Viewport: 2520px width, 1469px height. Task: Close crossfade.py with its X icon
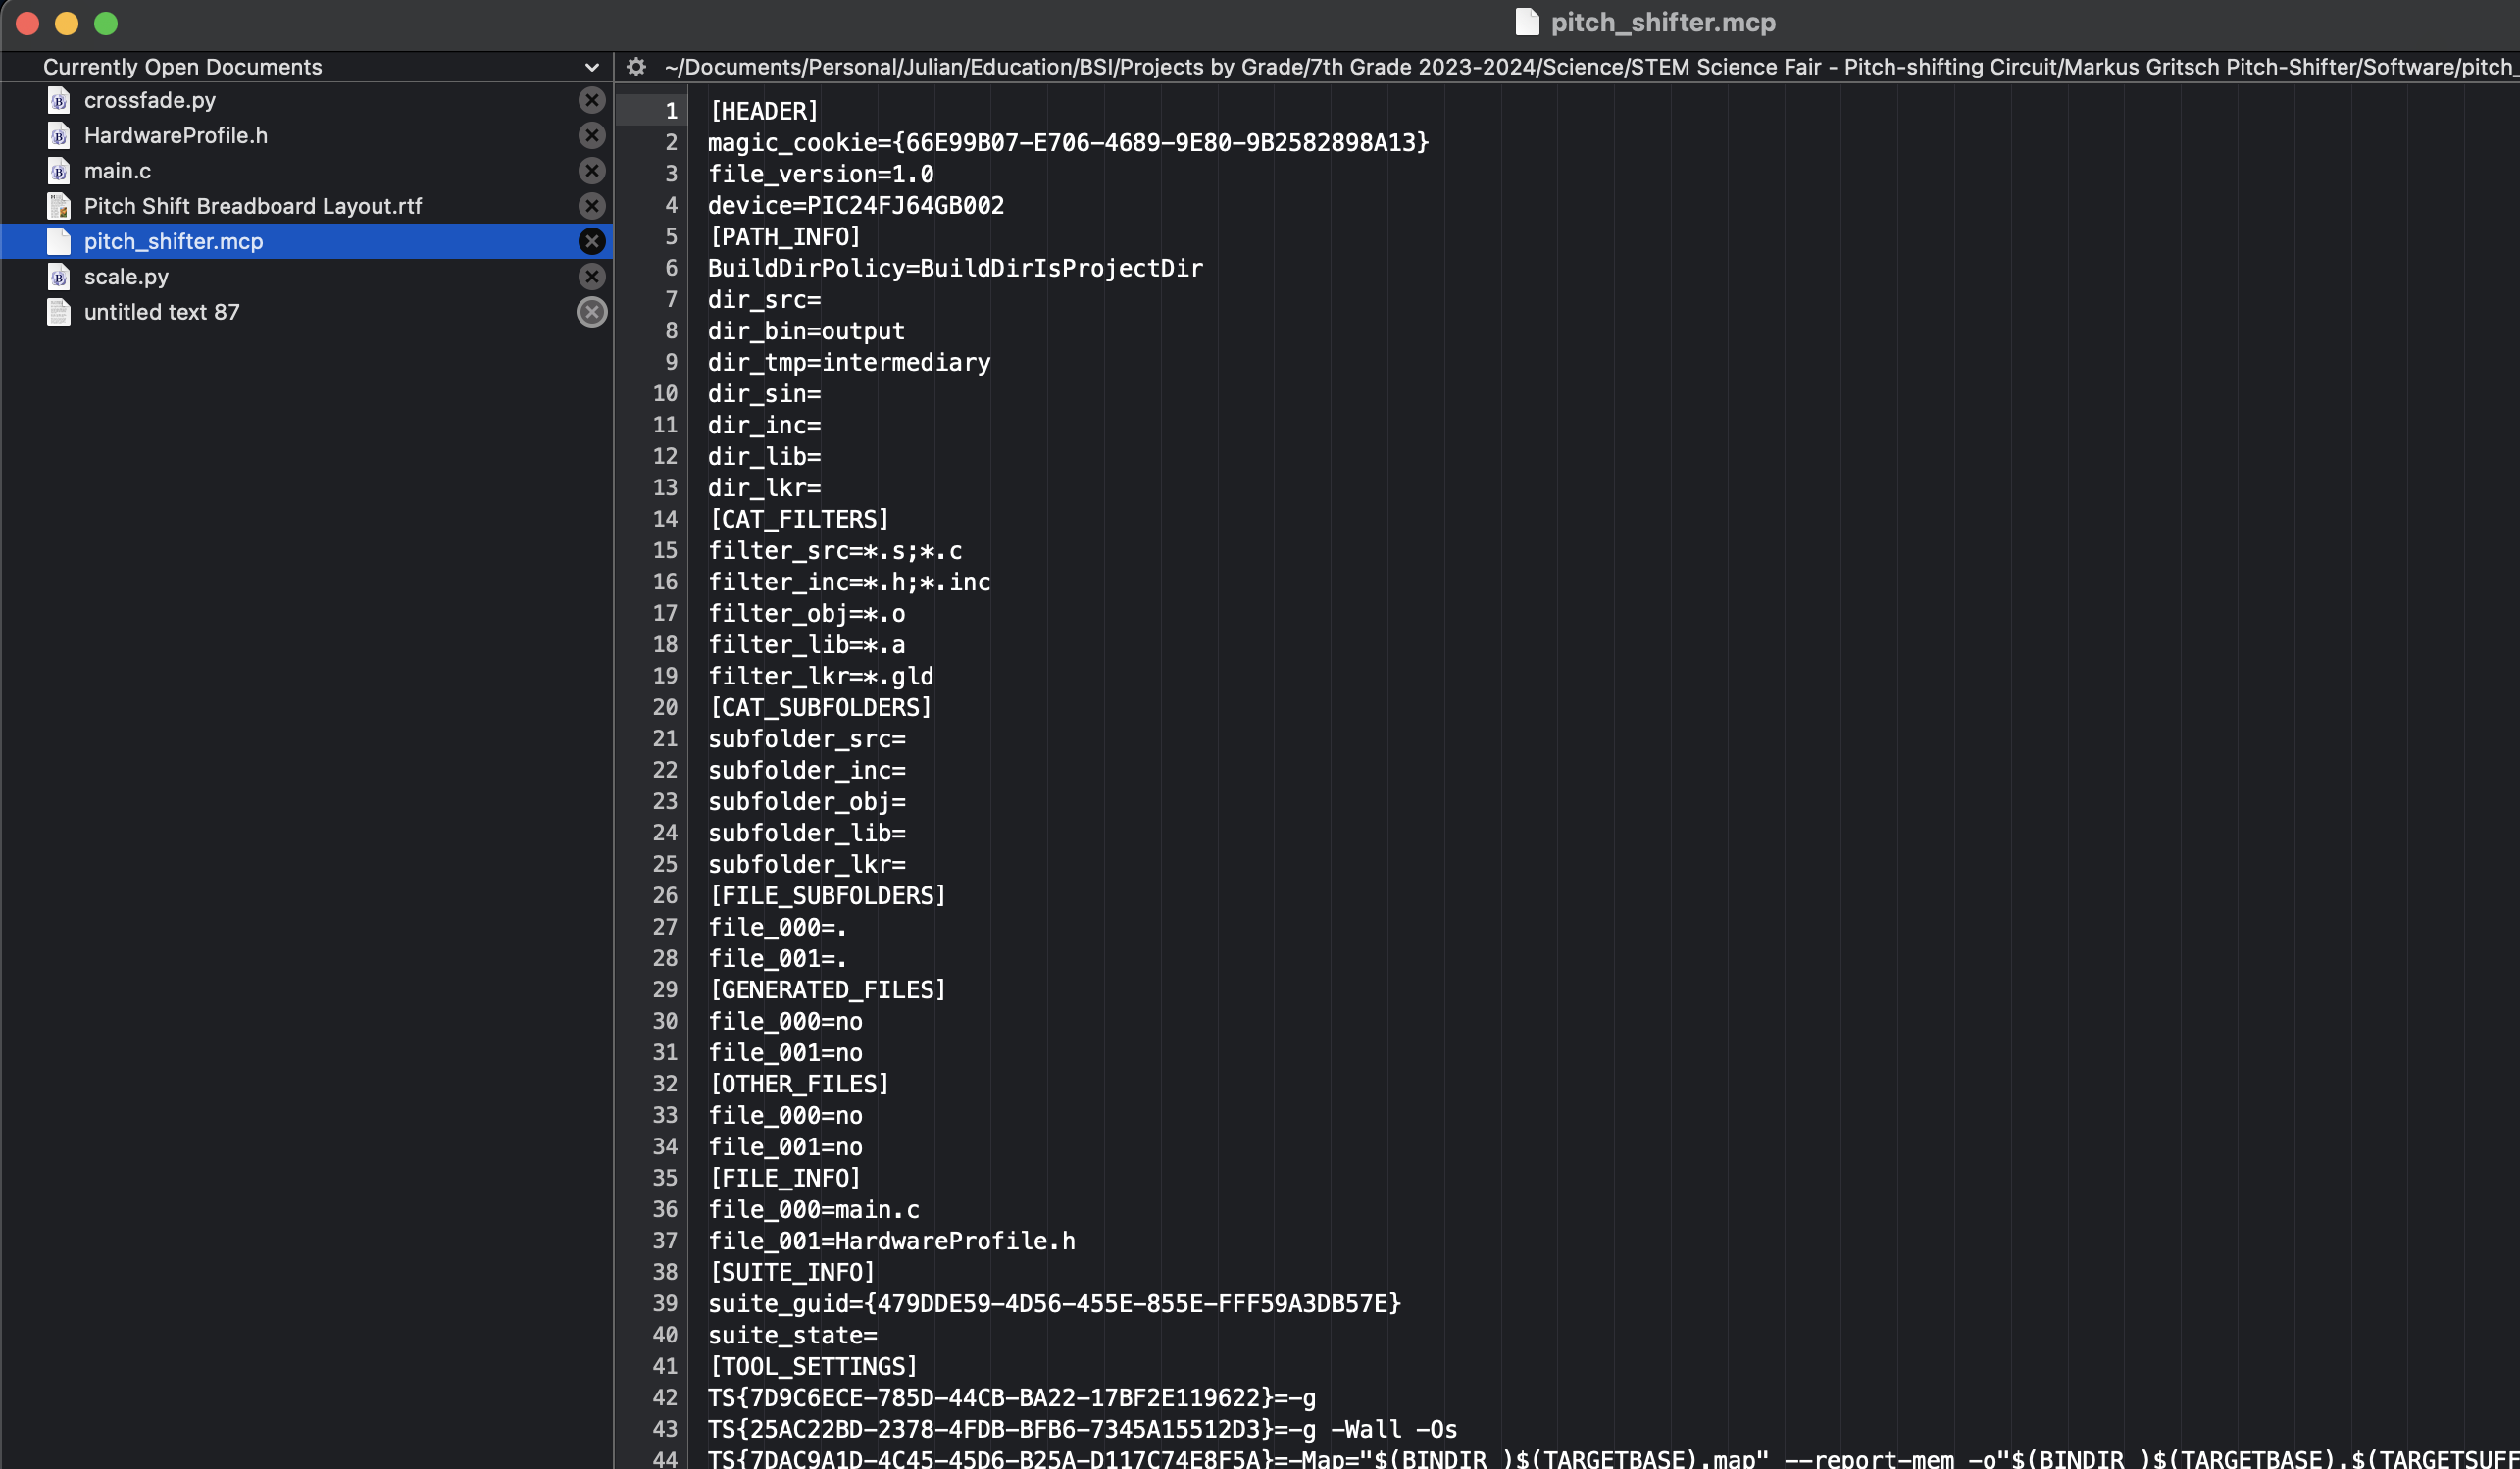click(x=592, y=100)
